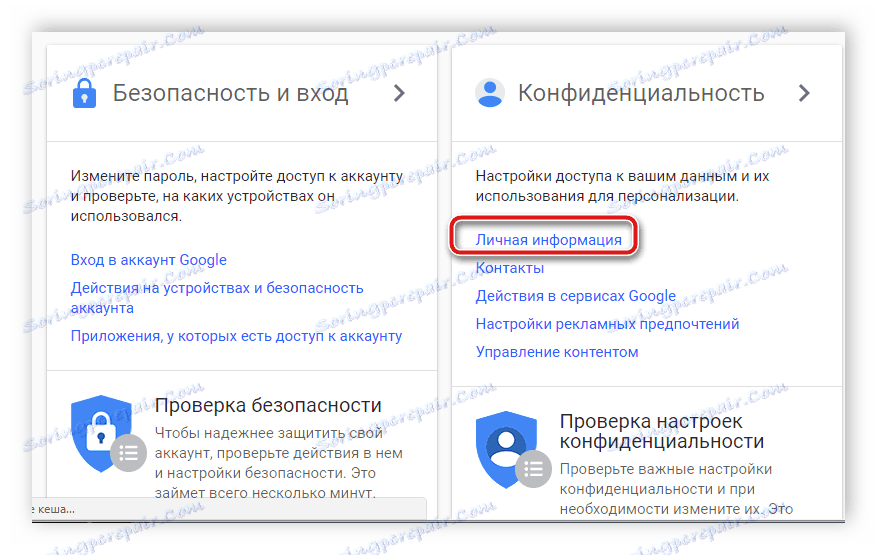Open the Безопасность и вход heading

pyautogui.click(x=230, y=93)
